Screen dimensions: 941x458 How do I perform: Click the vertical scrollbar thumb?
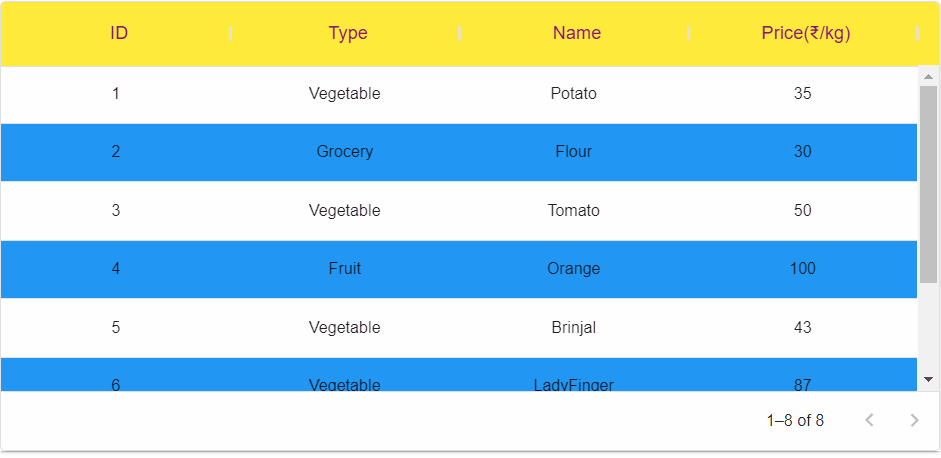tap(928, 185)
